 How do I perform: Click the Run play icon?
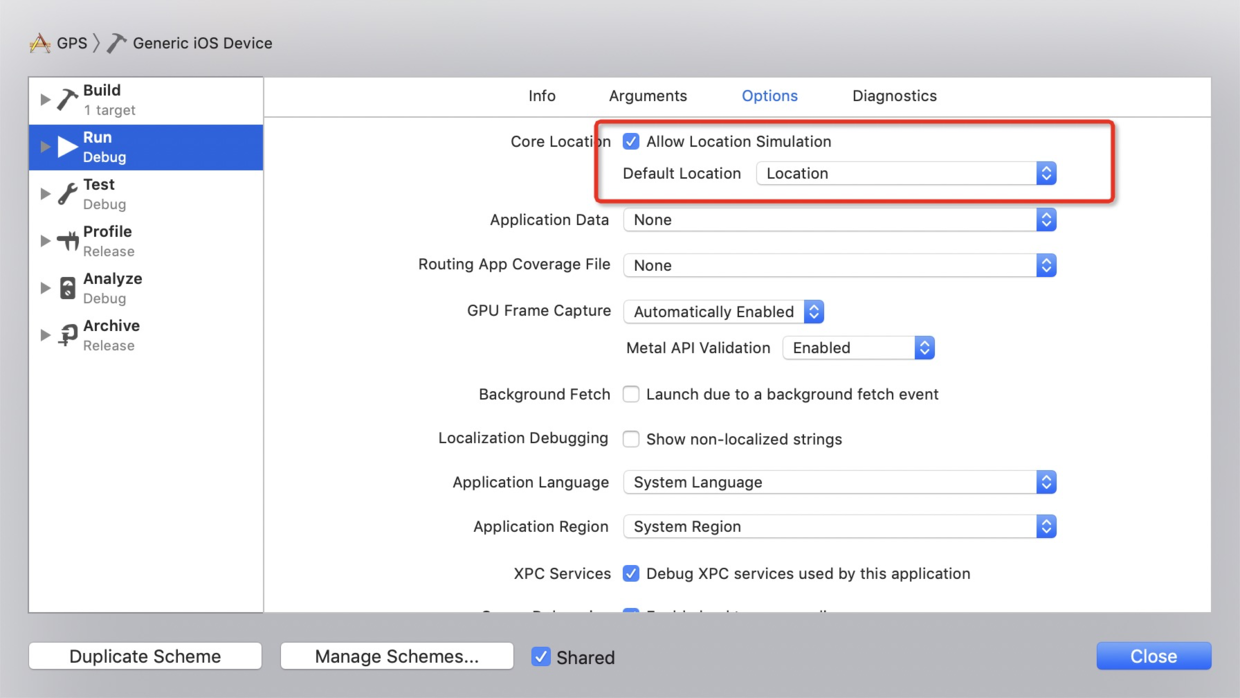[67, 147]
